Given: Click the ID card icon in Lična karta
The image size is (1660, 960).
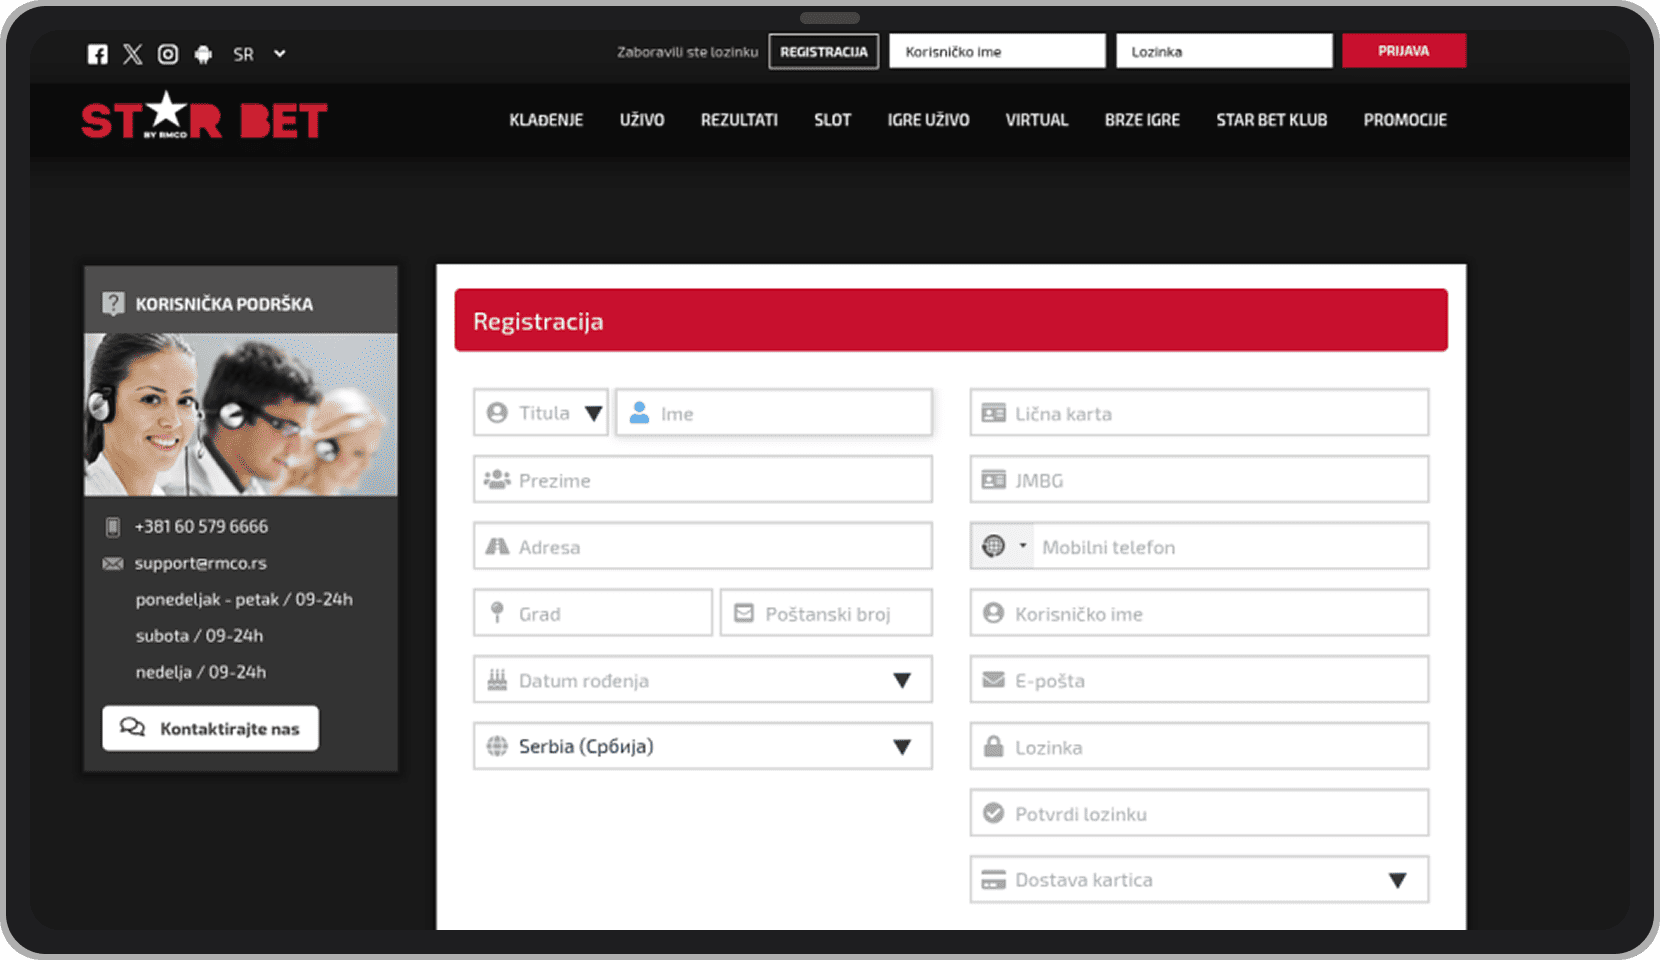Looking at the screenshot, I should [993, 413].
